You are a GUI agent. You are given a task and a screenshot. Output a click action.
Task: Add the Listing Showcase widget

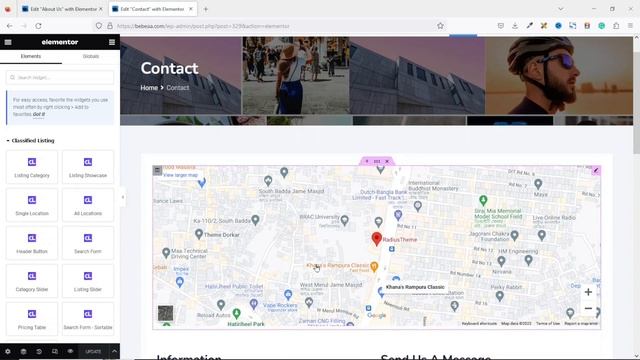click(88, 167)
